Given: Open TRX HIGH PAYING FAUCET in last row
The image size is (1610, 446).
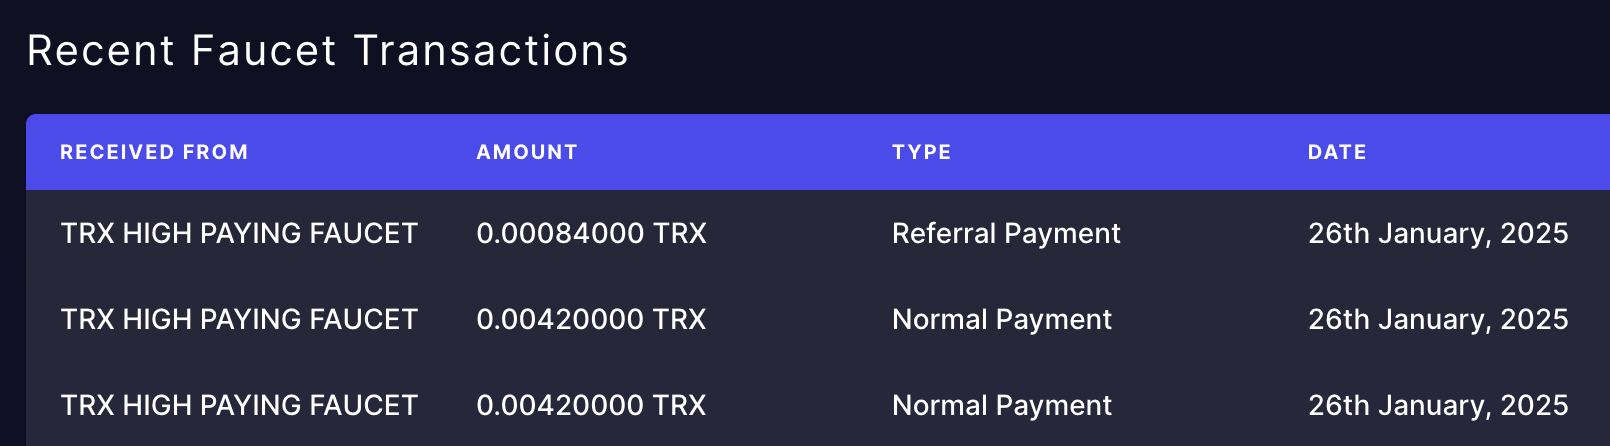Looking at the screenshot, I should 239,405.
